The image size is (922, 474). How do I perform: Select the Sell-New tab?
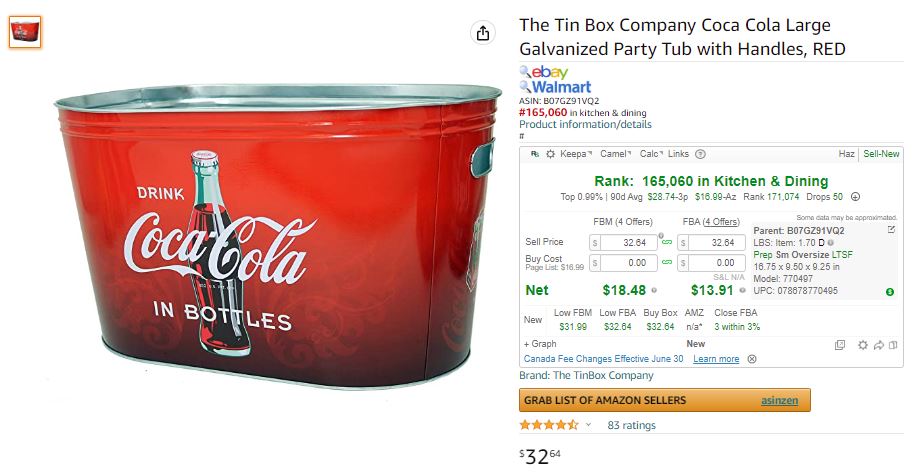pyautogui.click(x=881, y=154)
